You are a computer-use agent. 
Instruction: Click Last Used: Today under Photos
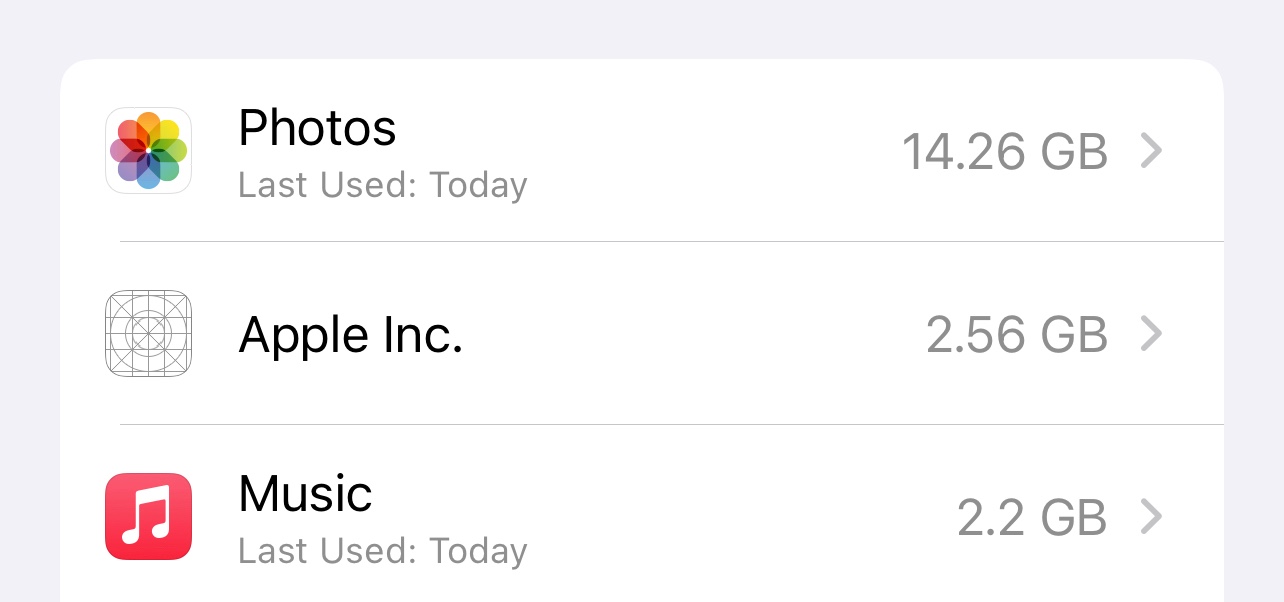pos(383,185)
